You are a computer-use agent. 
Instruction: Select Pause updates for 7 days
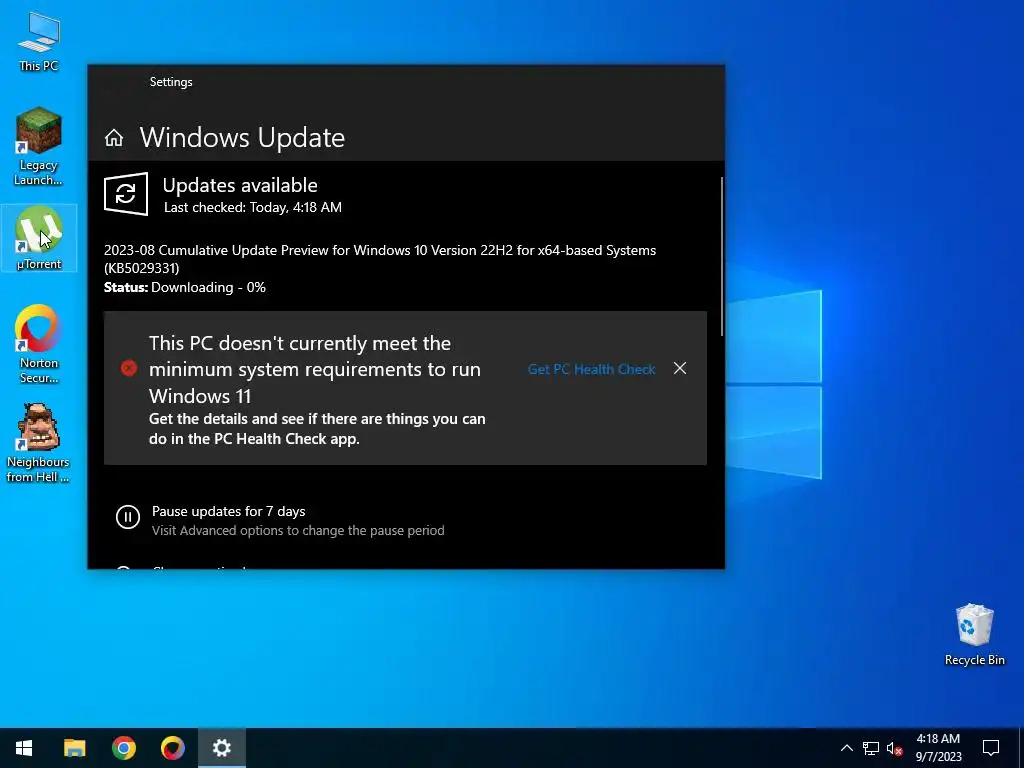click(x=229, y=511)
